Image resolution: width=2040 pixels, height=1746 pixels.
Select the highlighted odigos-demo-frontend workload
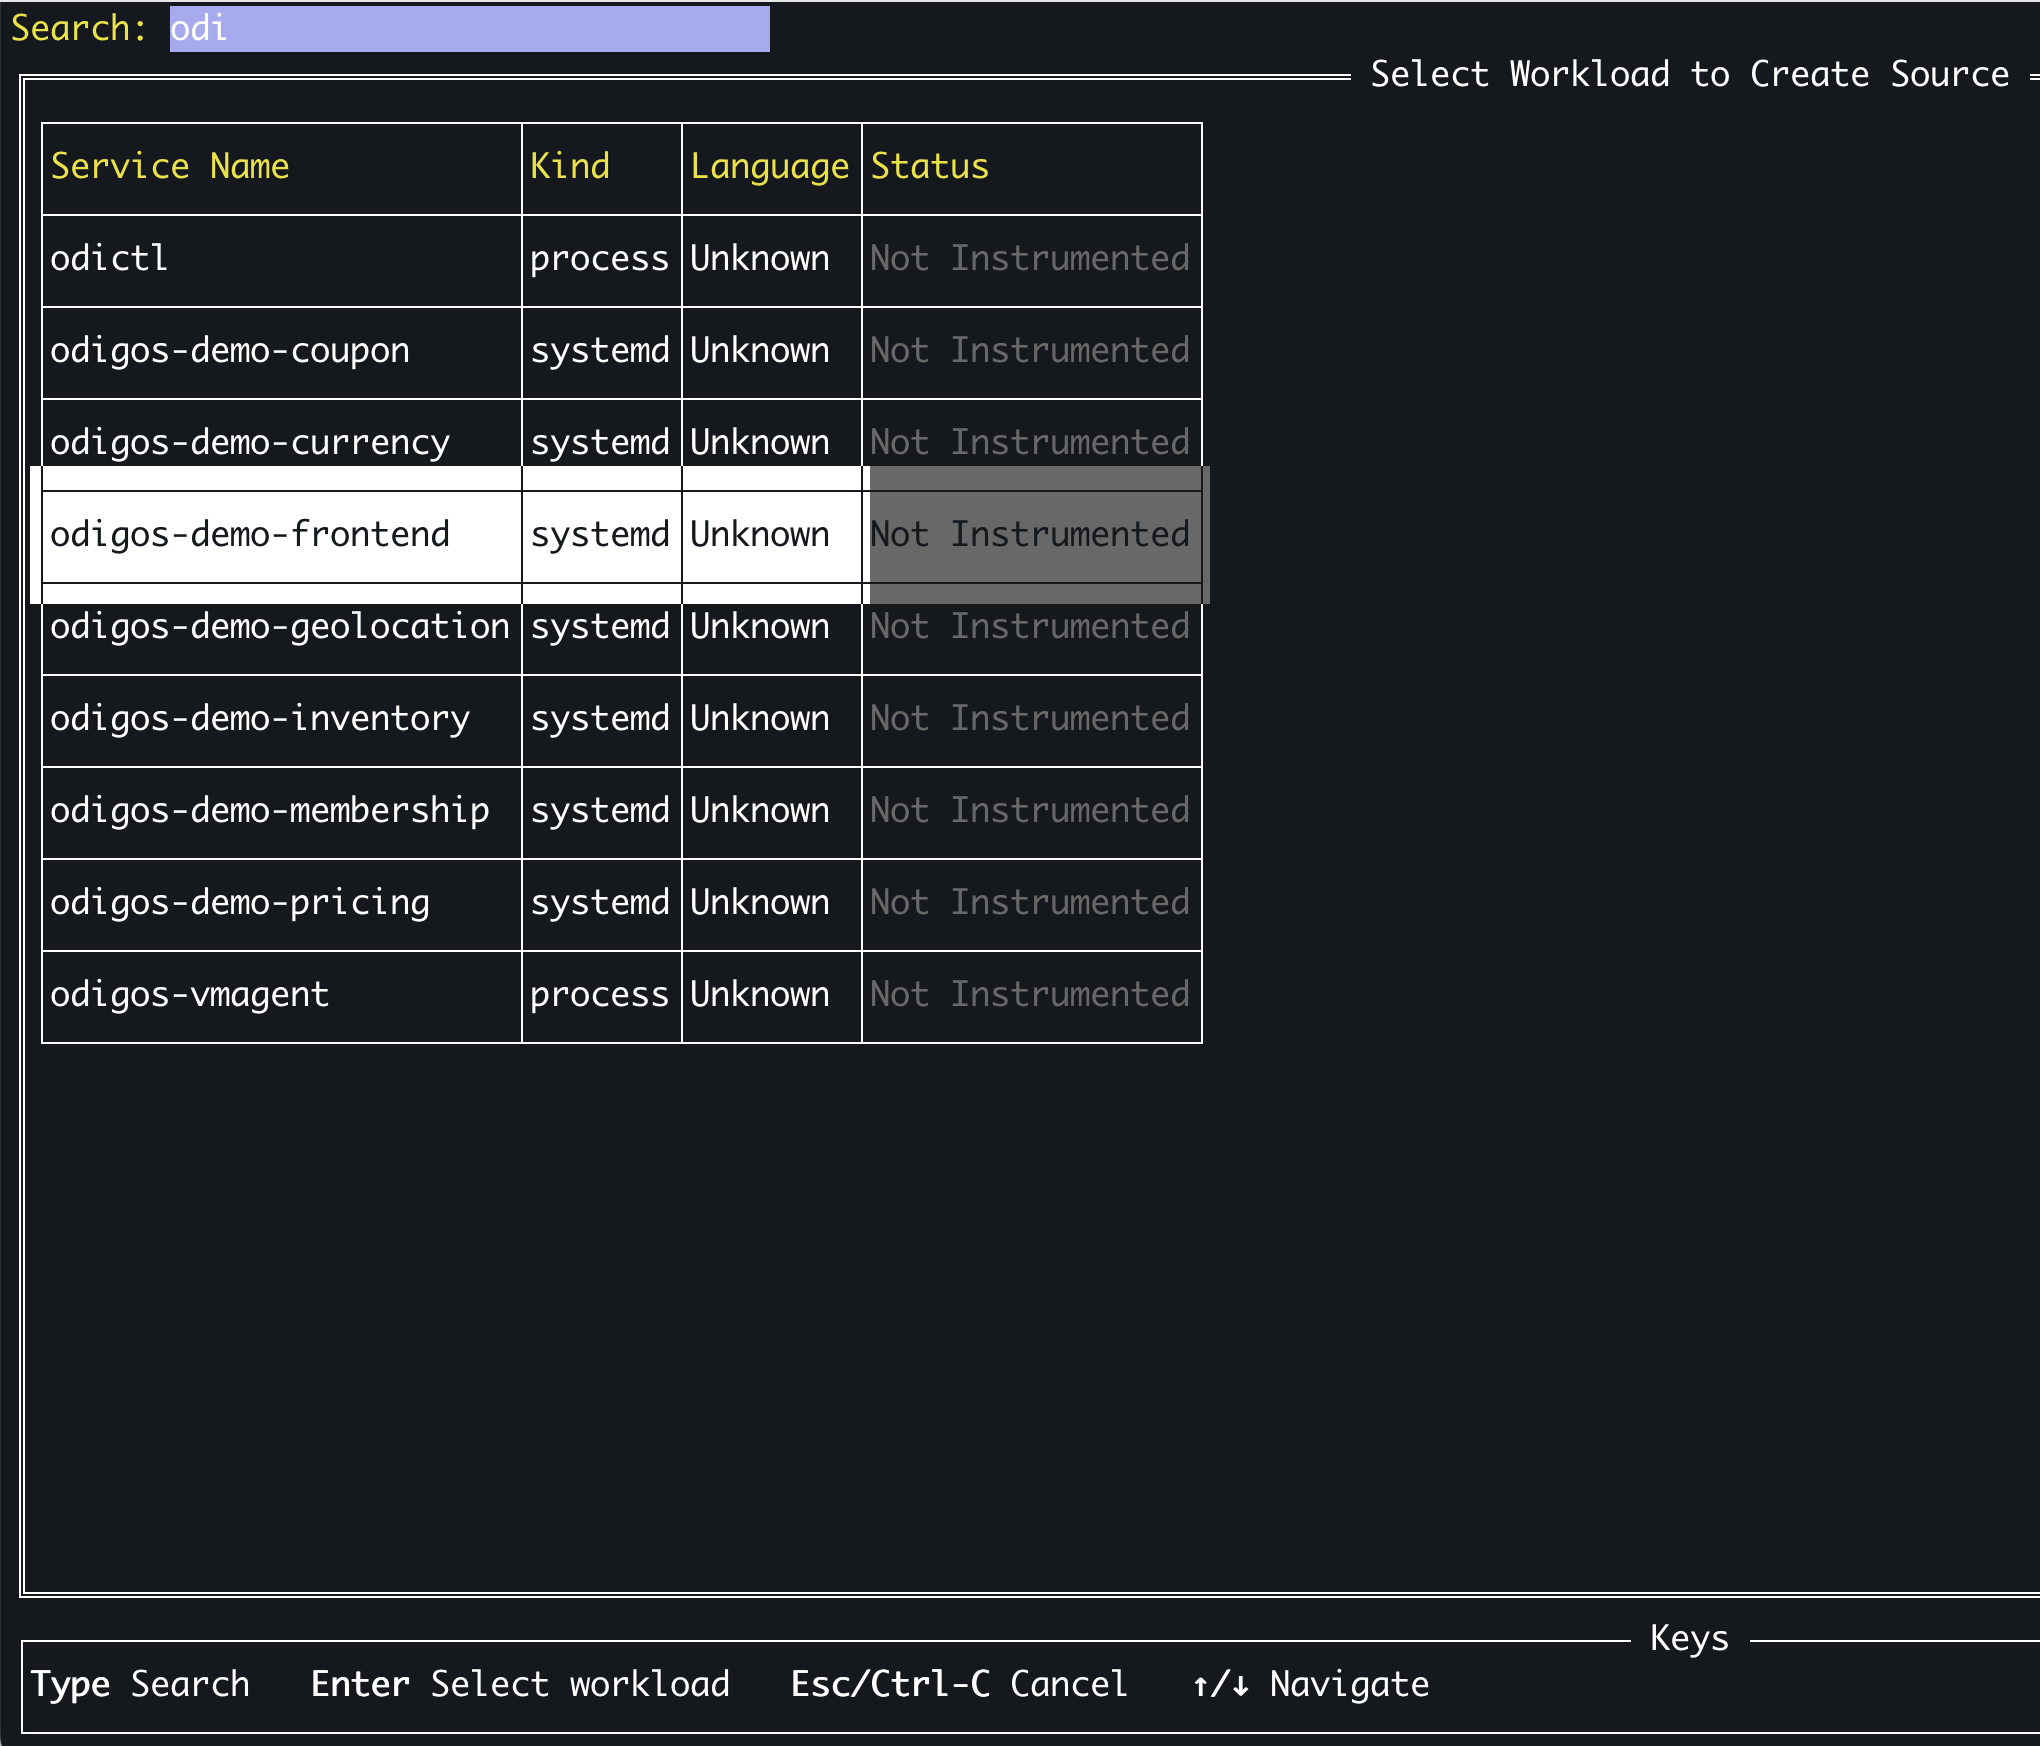pyautogui.click(x=250, y=535)
